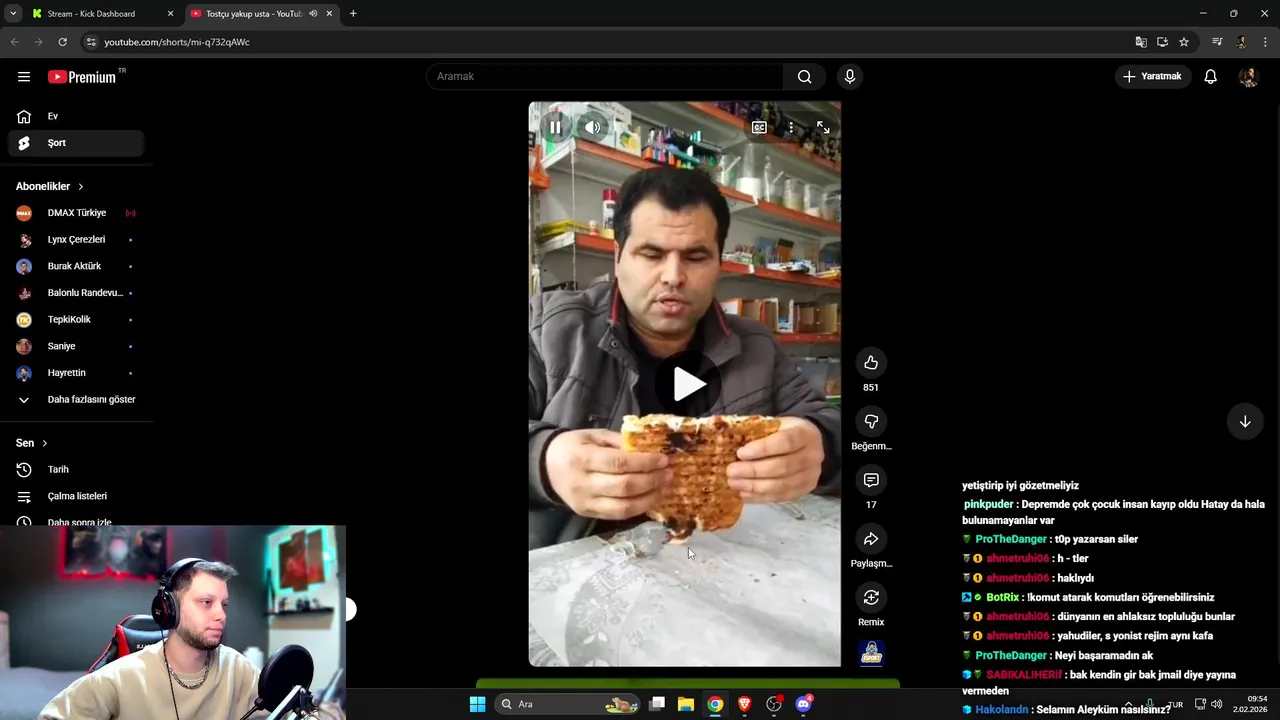Viewport: 1280px width, 720px height.
Task: Dislike the Short (Beğenm...)
Action: 871,422
